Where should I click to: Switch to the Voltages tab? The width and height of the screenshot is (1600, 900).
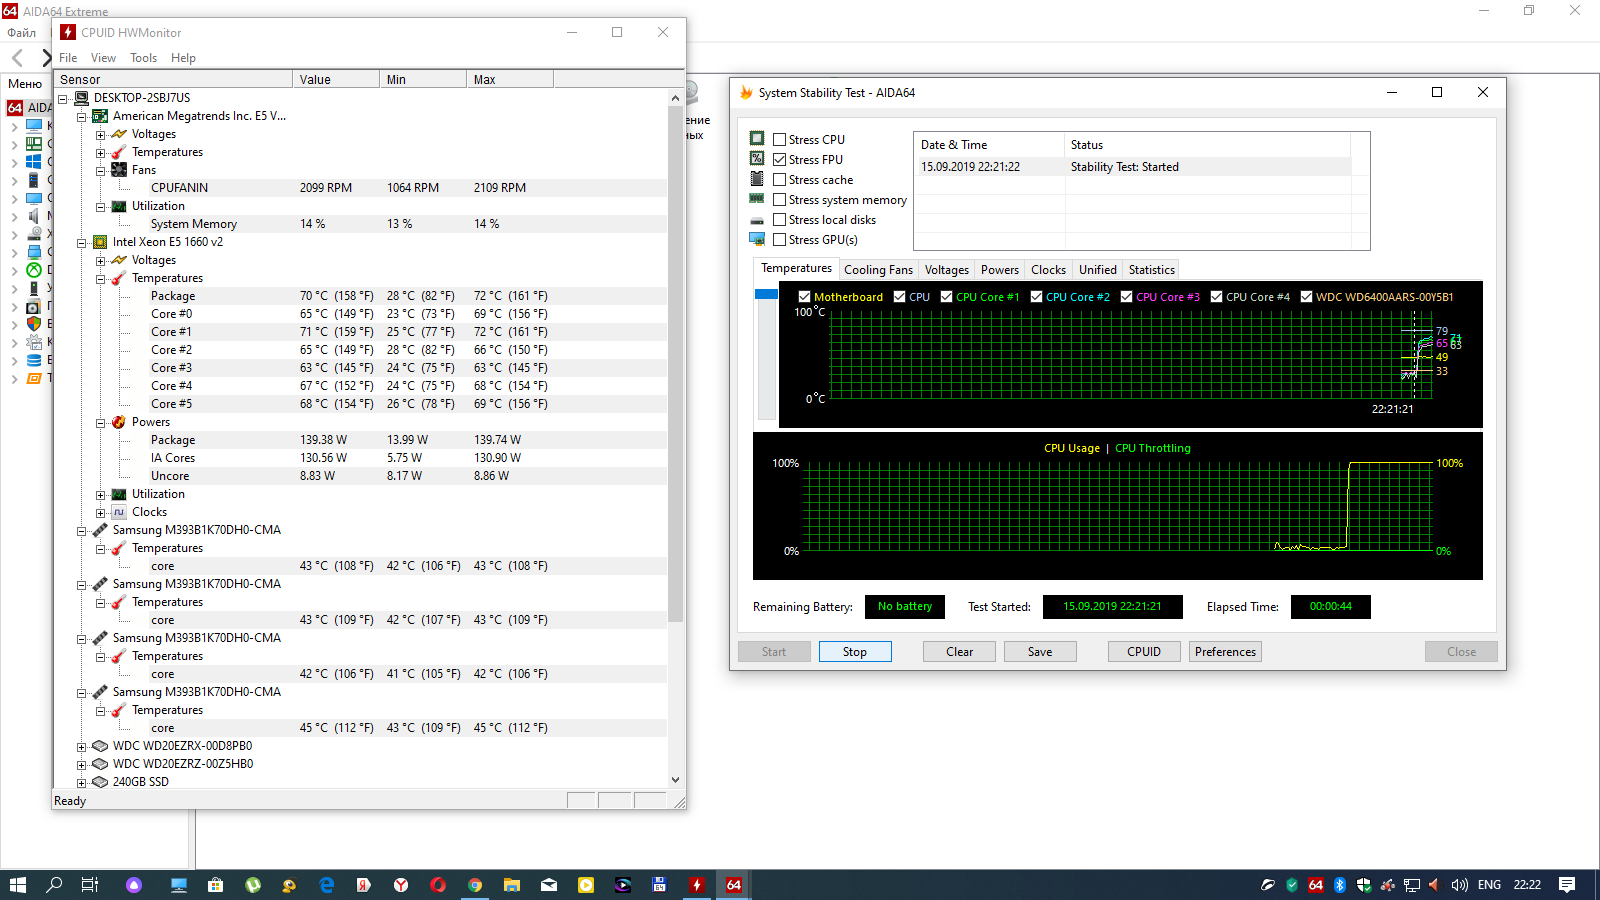(x=946, y=270)
